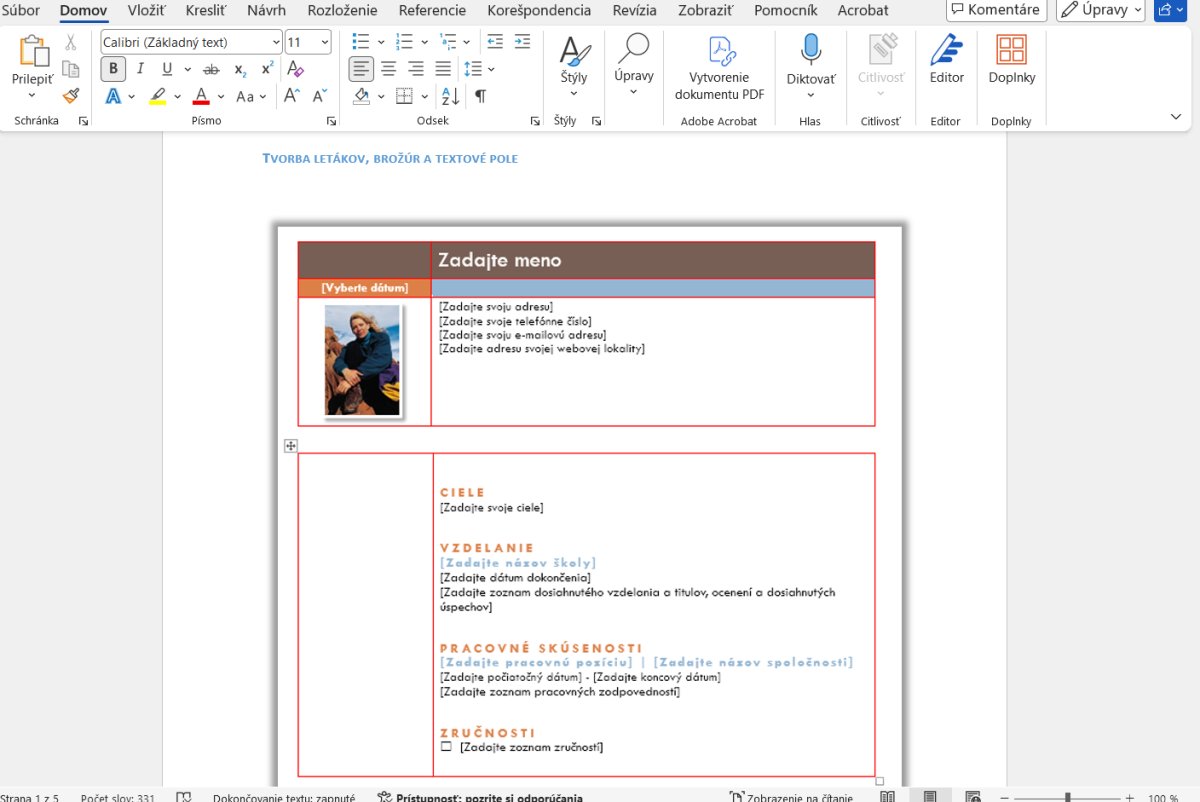
Task: Click the Format Painter brush icon
Action: click(70, 96)
